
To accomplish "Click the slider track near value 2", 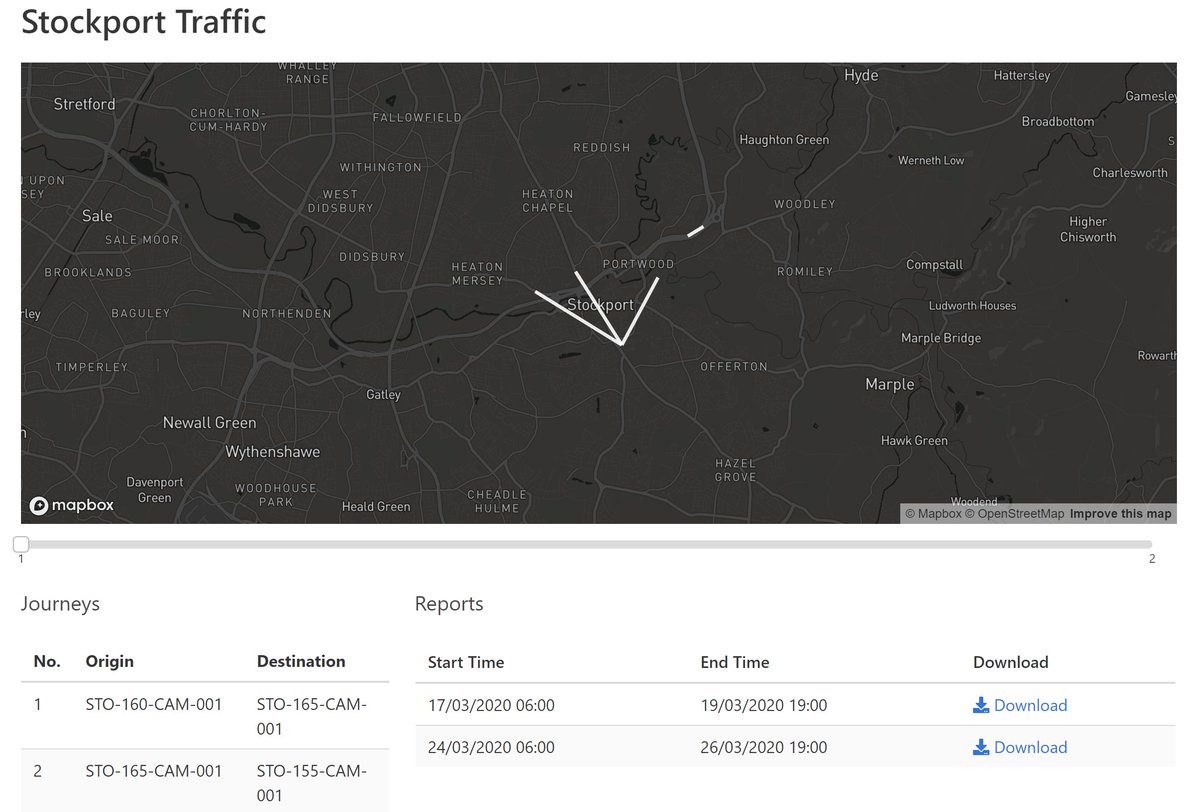I will pos(1150,544).
